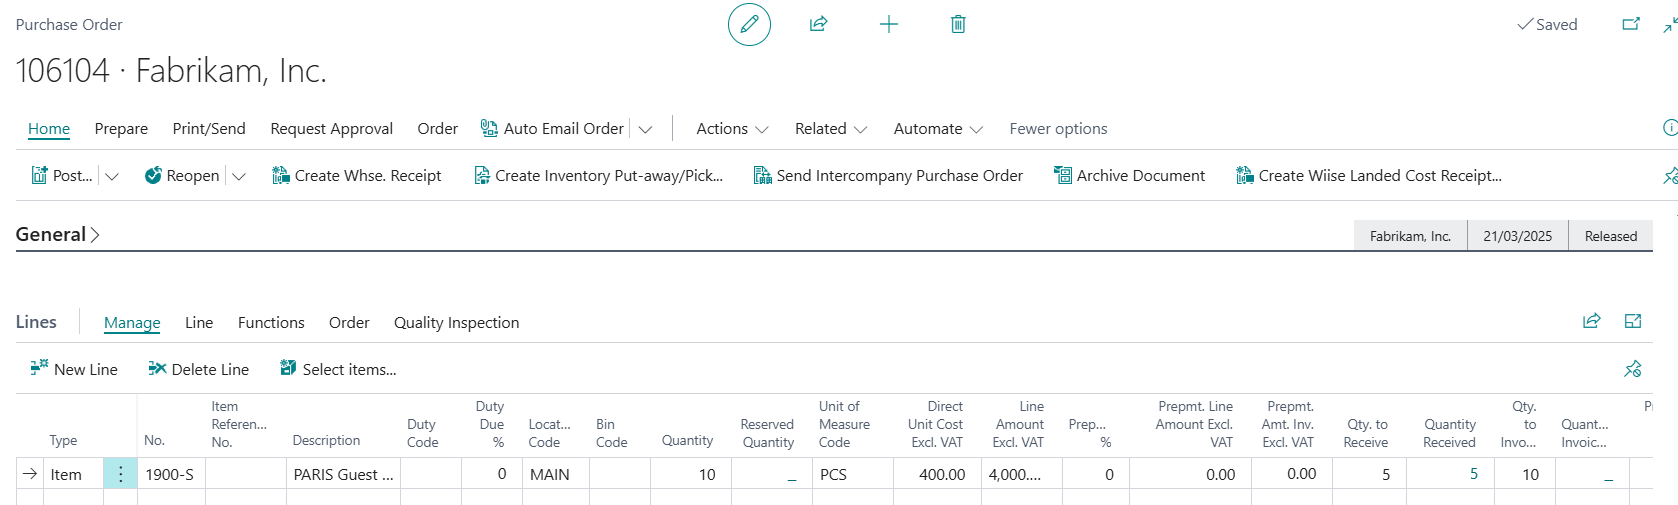Image resolution: width=1678 pixels, height=505 pixels.
Task: Select the Print/Send tab
Action: coord(209,128)
